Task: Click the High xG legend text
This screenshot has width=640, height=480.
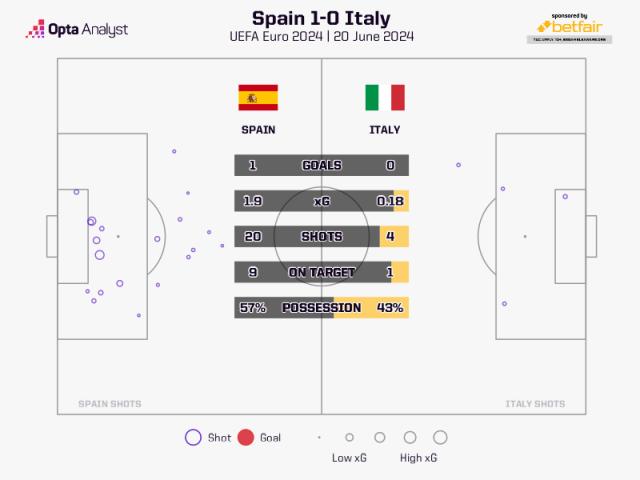Action: tap(417, 458)
